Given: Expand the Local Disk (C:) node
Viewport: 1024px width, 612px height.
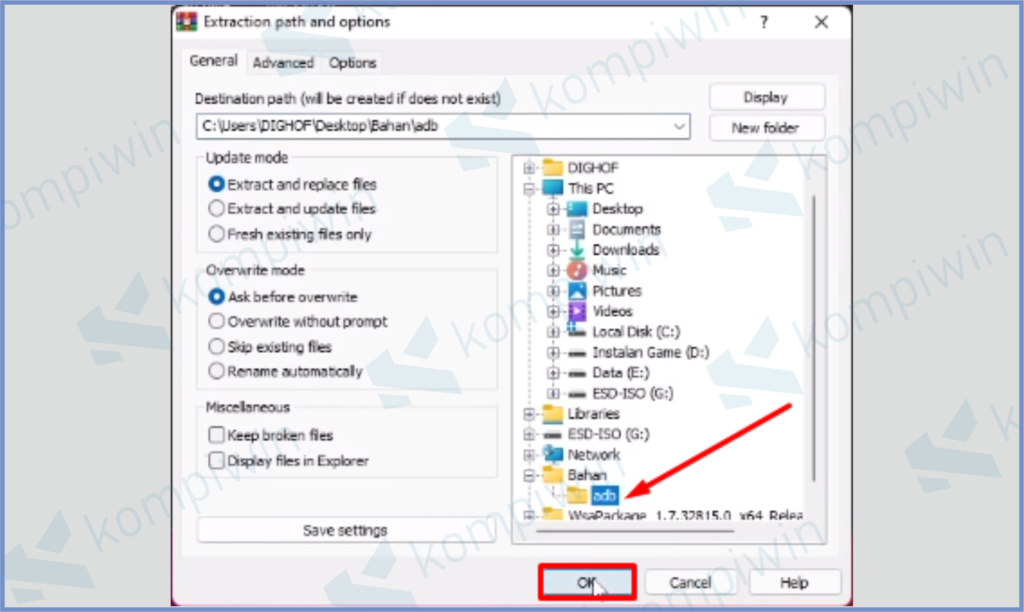Looking at the screenshot, I should tap(553, 332).
